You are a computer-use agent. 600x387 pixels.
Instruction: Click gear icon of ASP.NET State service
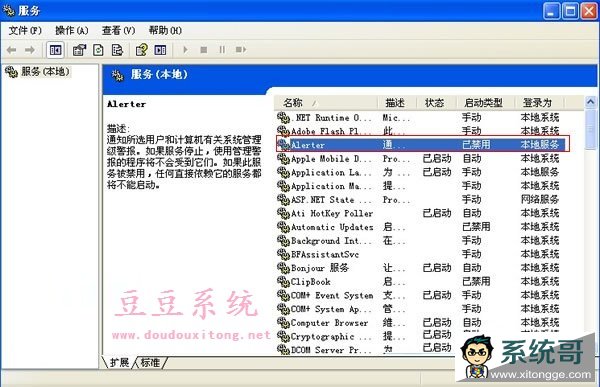point(283,199)
